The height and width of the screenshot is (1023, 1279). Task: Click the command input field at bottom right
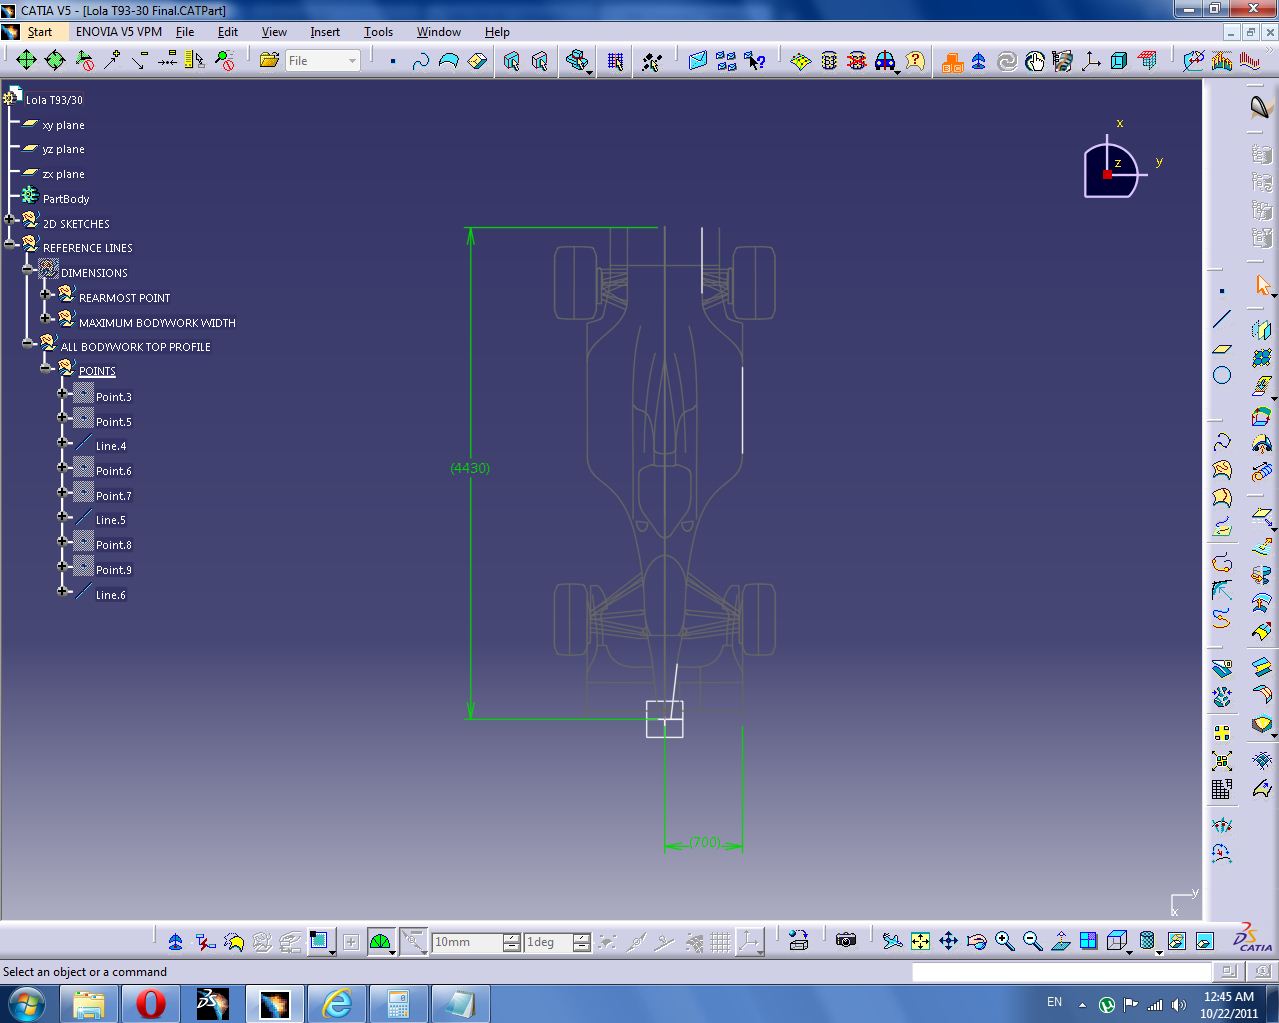point(1060,971)
